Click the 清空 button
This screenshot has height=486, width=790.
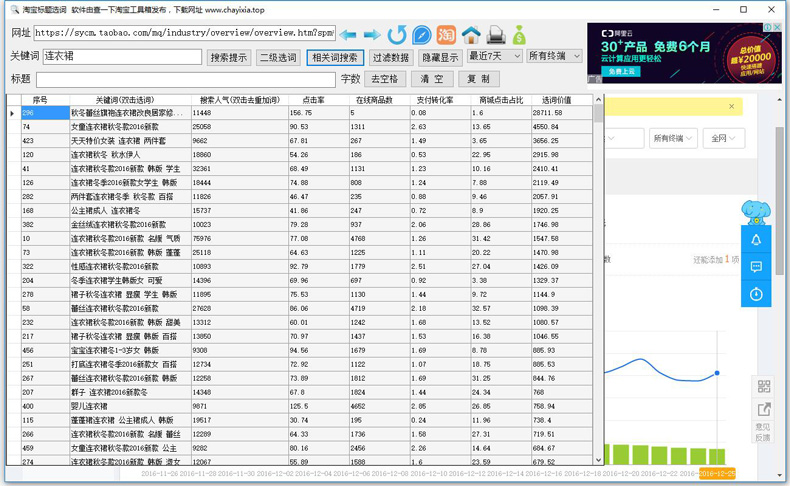432,79
